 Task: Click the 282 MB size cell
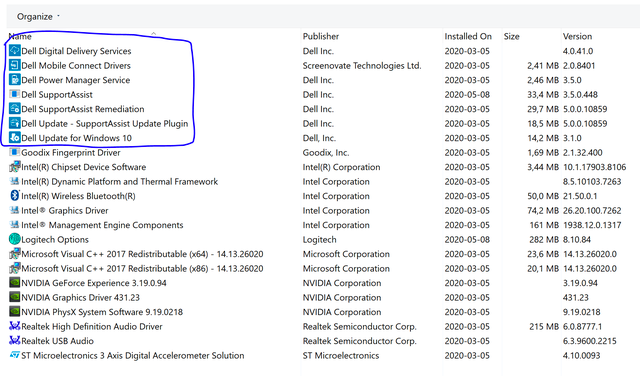(x=544, y=240)
